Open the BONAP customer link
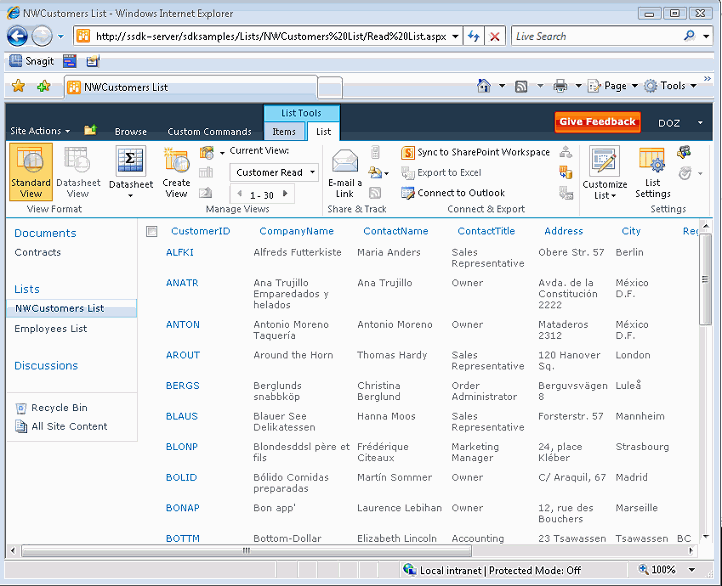722x586 pixels. tap(182, 508)
